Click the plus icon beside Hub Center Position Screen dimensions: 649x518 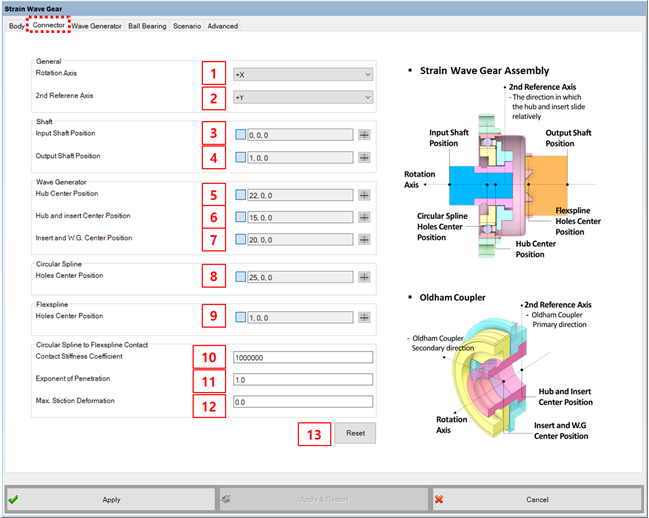(364, 195)
